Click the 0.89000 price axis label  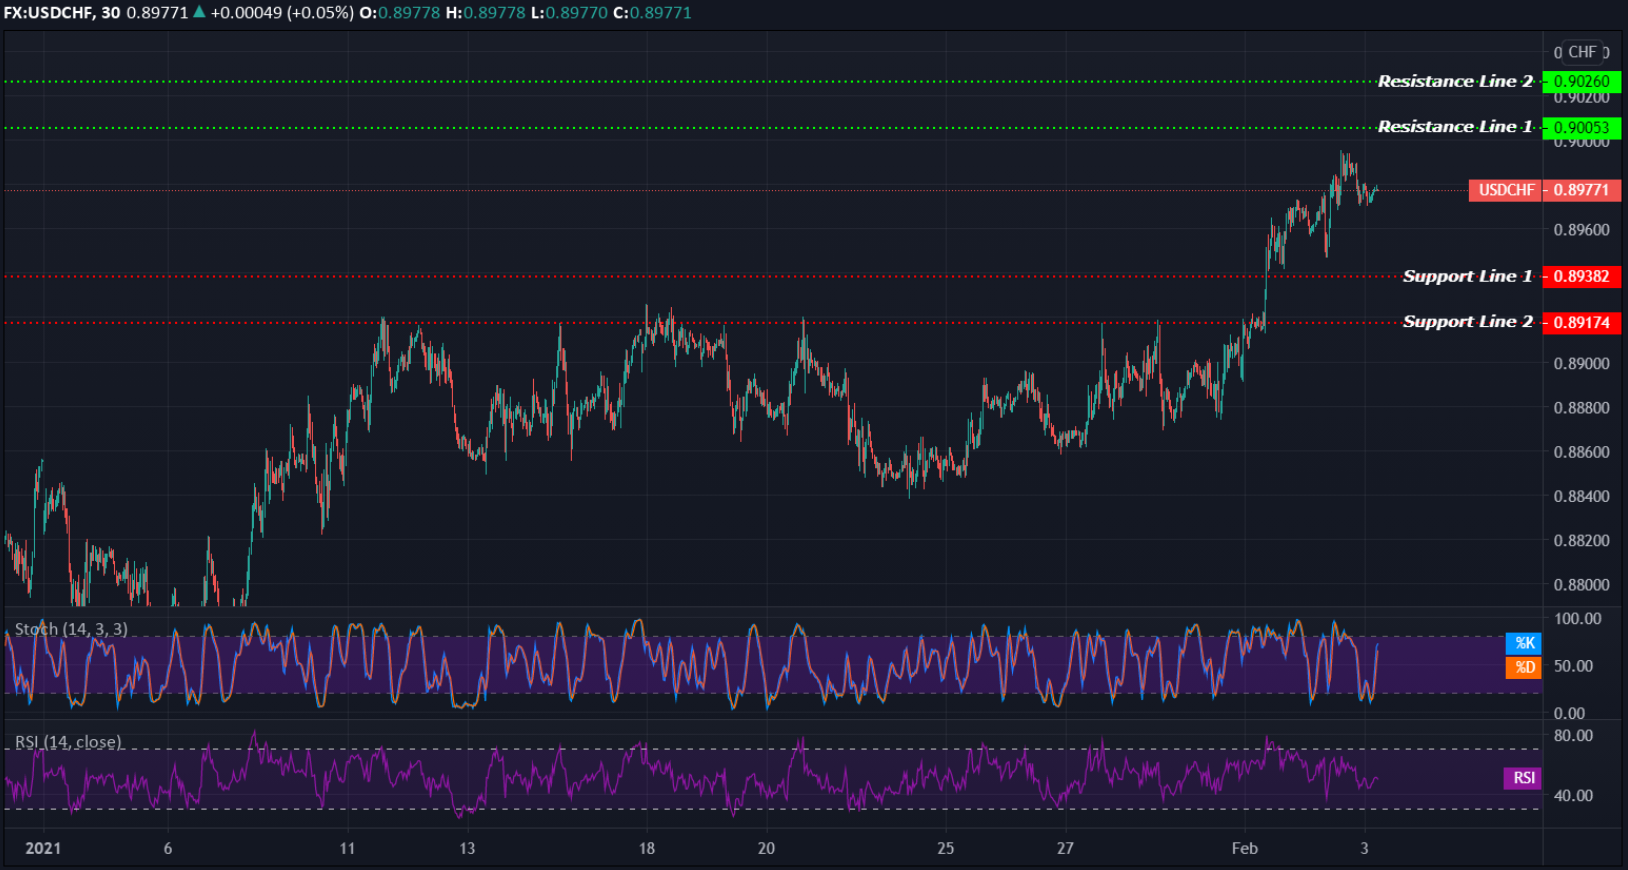pyautogui.click(x=1582, y=364)
